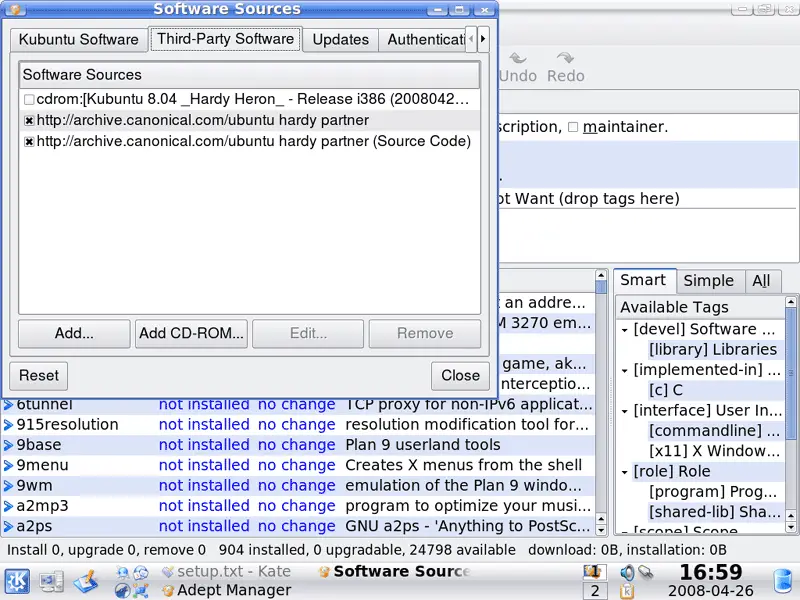Click the tray icon right of the speaker
This screenshot has height=600, width=800.
645,572
